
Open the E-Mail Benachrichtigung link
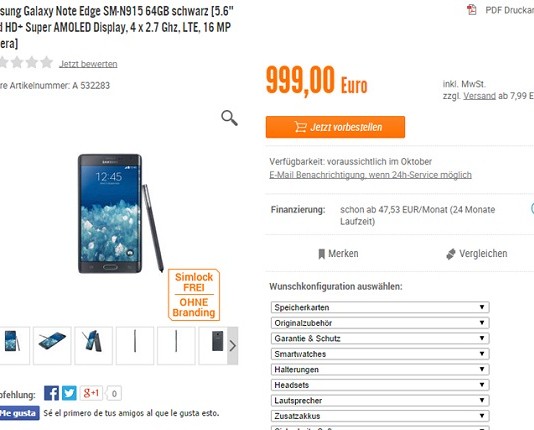pyautogui.click(x=370, y=175)
